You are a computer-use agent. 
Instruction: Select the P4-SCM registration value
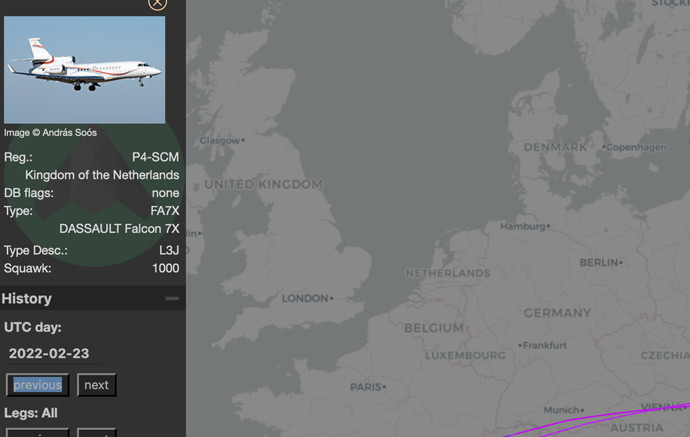(x=156, y=157)
